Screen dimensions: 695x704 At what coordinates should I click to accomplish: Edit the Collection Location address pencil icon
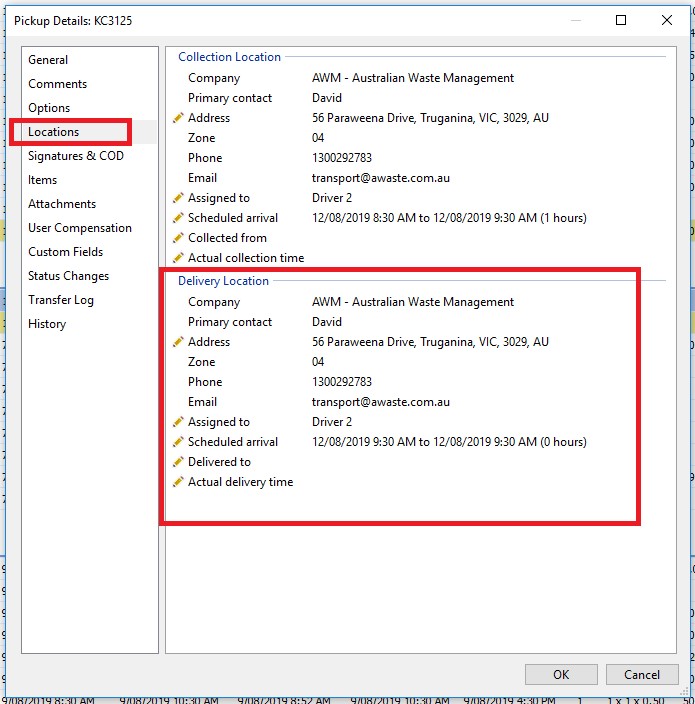[x=178, y=118]
